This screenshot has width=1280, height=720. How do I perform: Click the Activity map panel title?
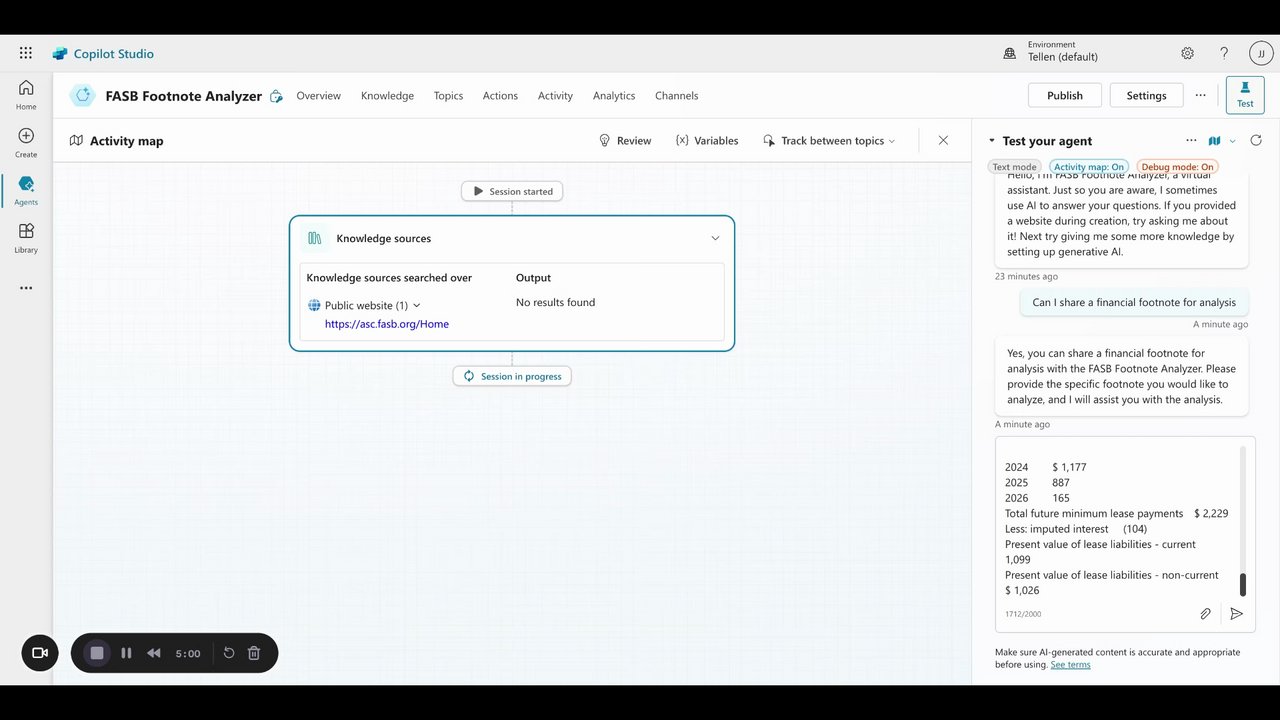tap(126, 141)
